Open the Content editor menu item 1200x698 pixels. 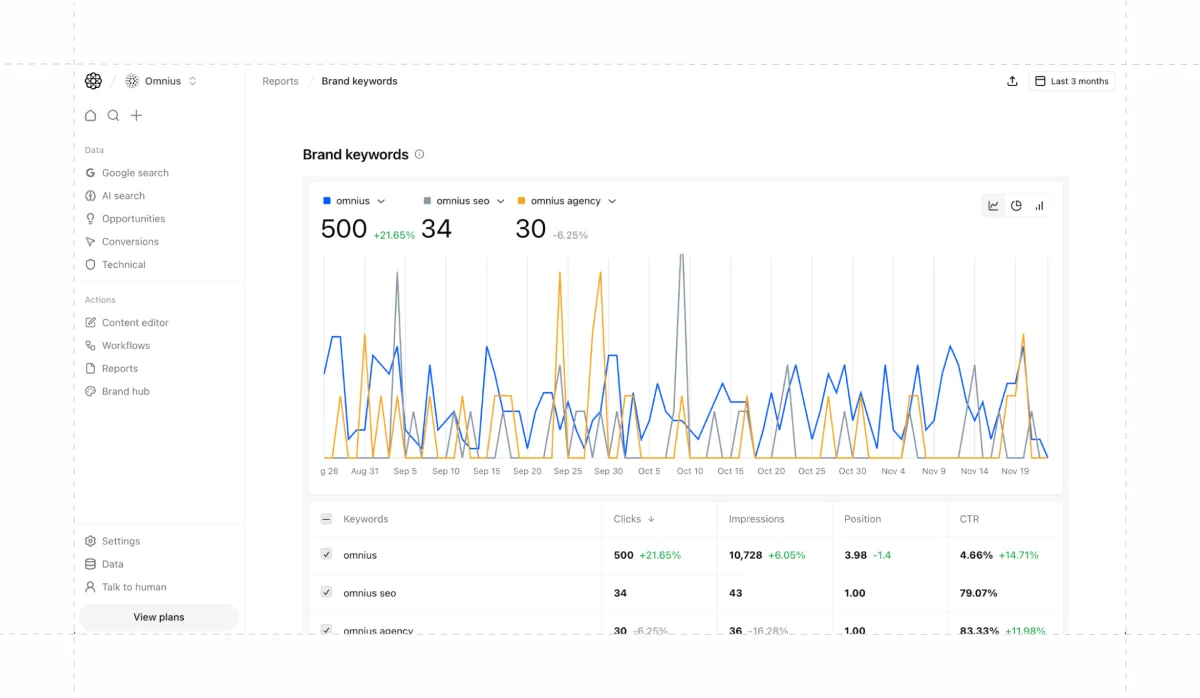pos(135,323)
